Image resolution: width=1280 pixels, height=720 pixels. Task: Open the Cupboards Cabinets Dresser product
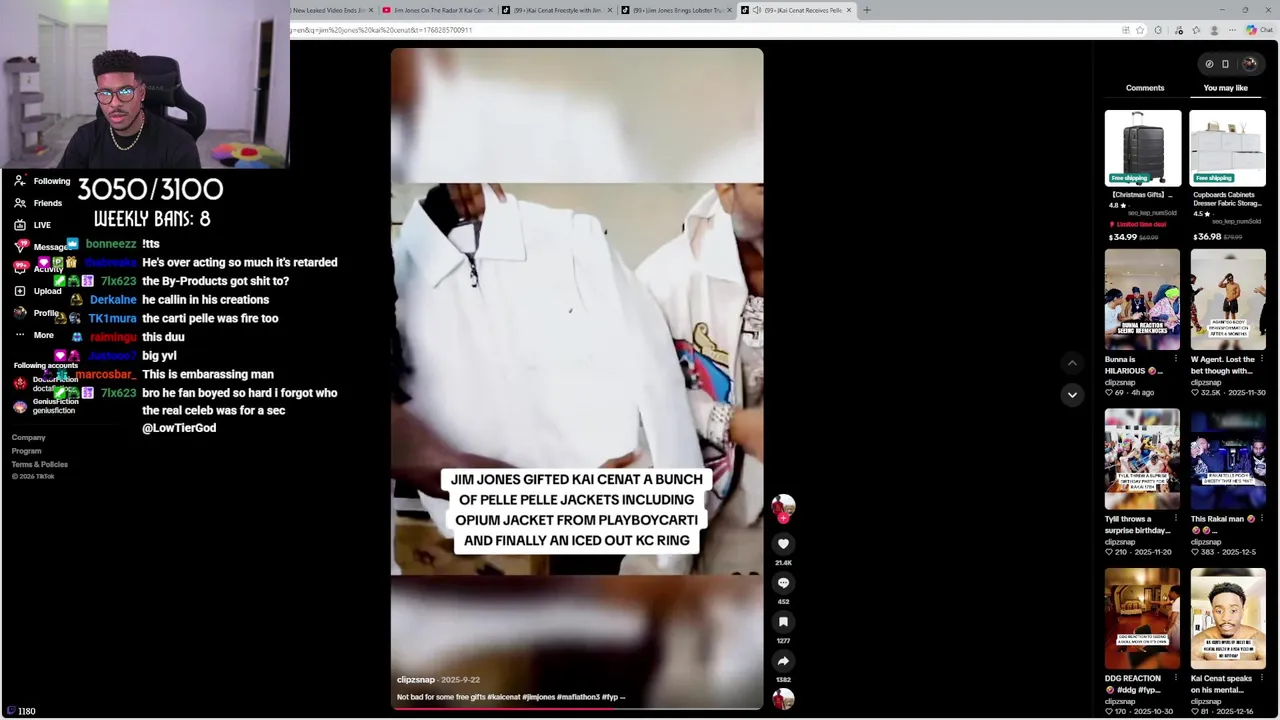pos(1228,148)
